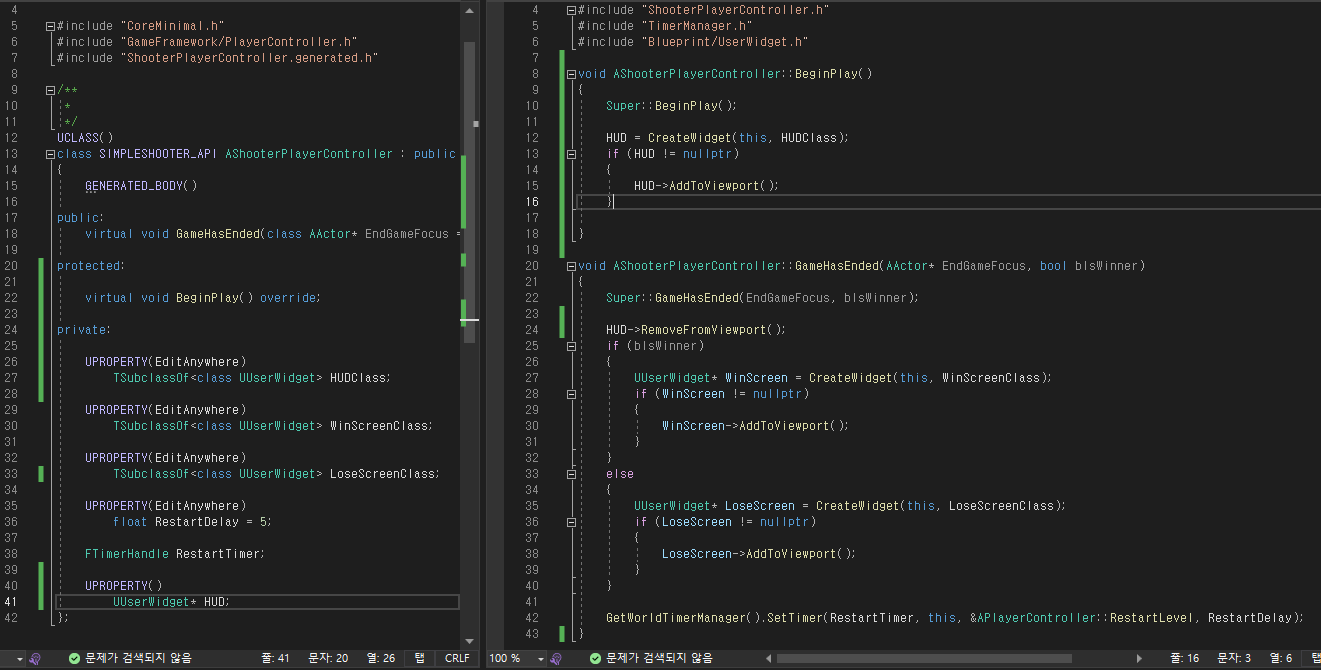
Task: Click 'virtual void BeginPlay() override;' declaration
Action: pyautogui.click(x=203, y=298)
